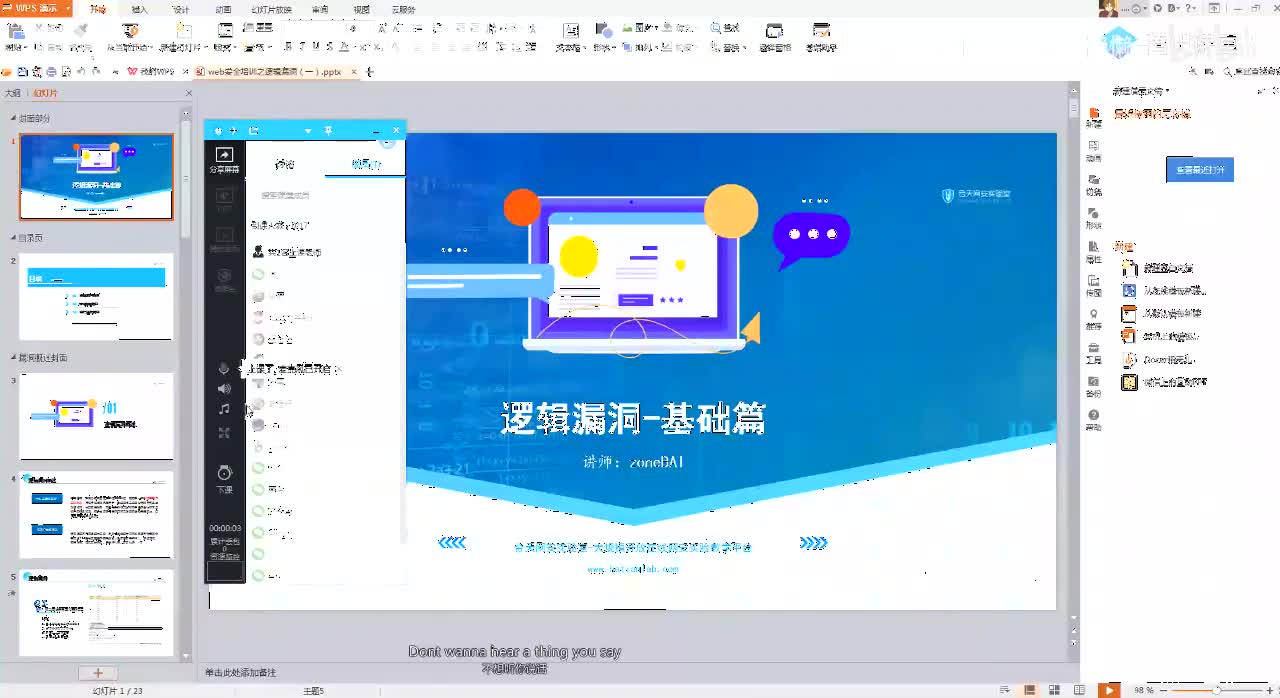This screenshot has height=698, width=1280.
Task: Toggle Italic formatting in ribbon
Action: [302, 46]
